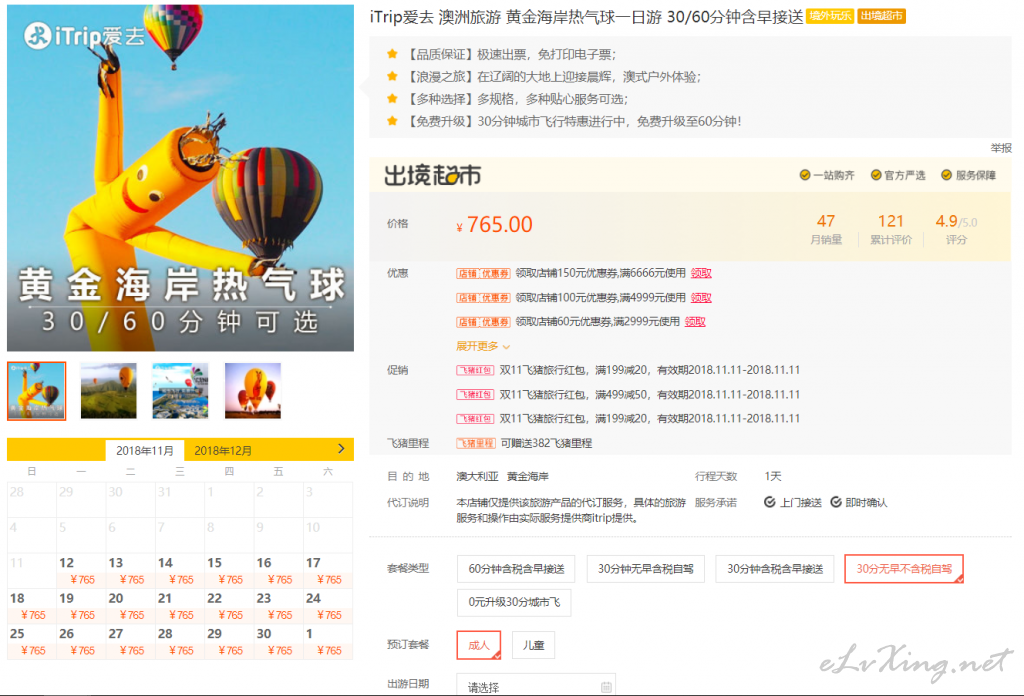Select the 30分无早不含税自驾 package
1024x696 pixels.
pyautogui.click(x=904, y=569)
